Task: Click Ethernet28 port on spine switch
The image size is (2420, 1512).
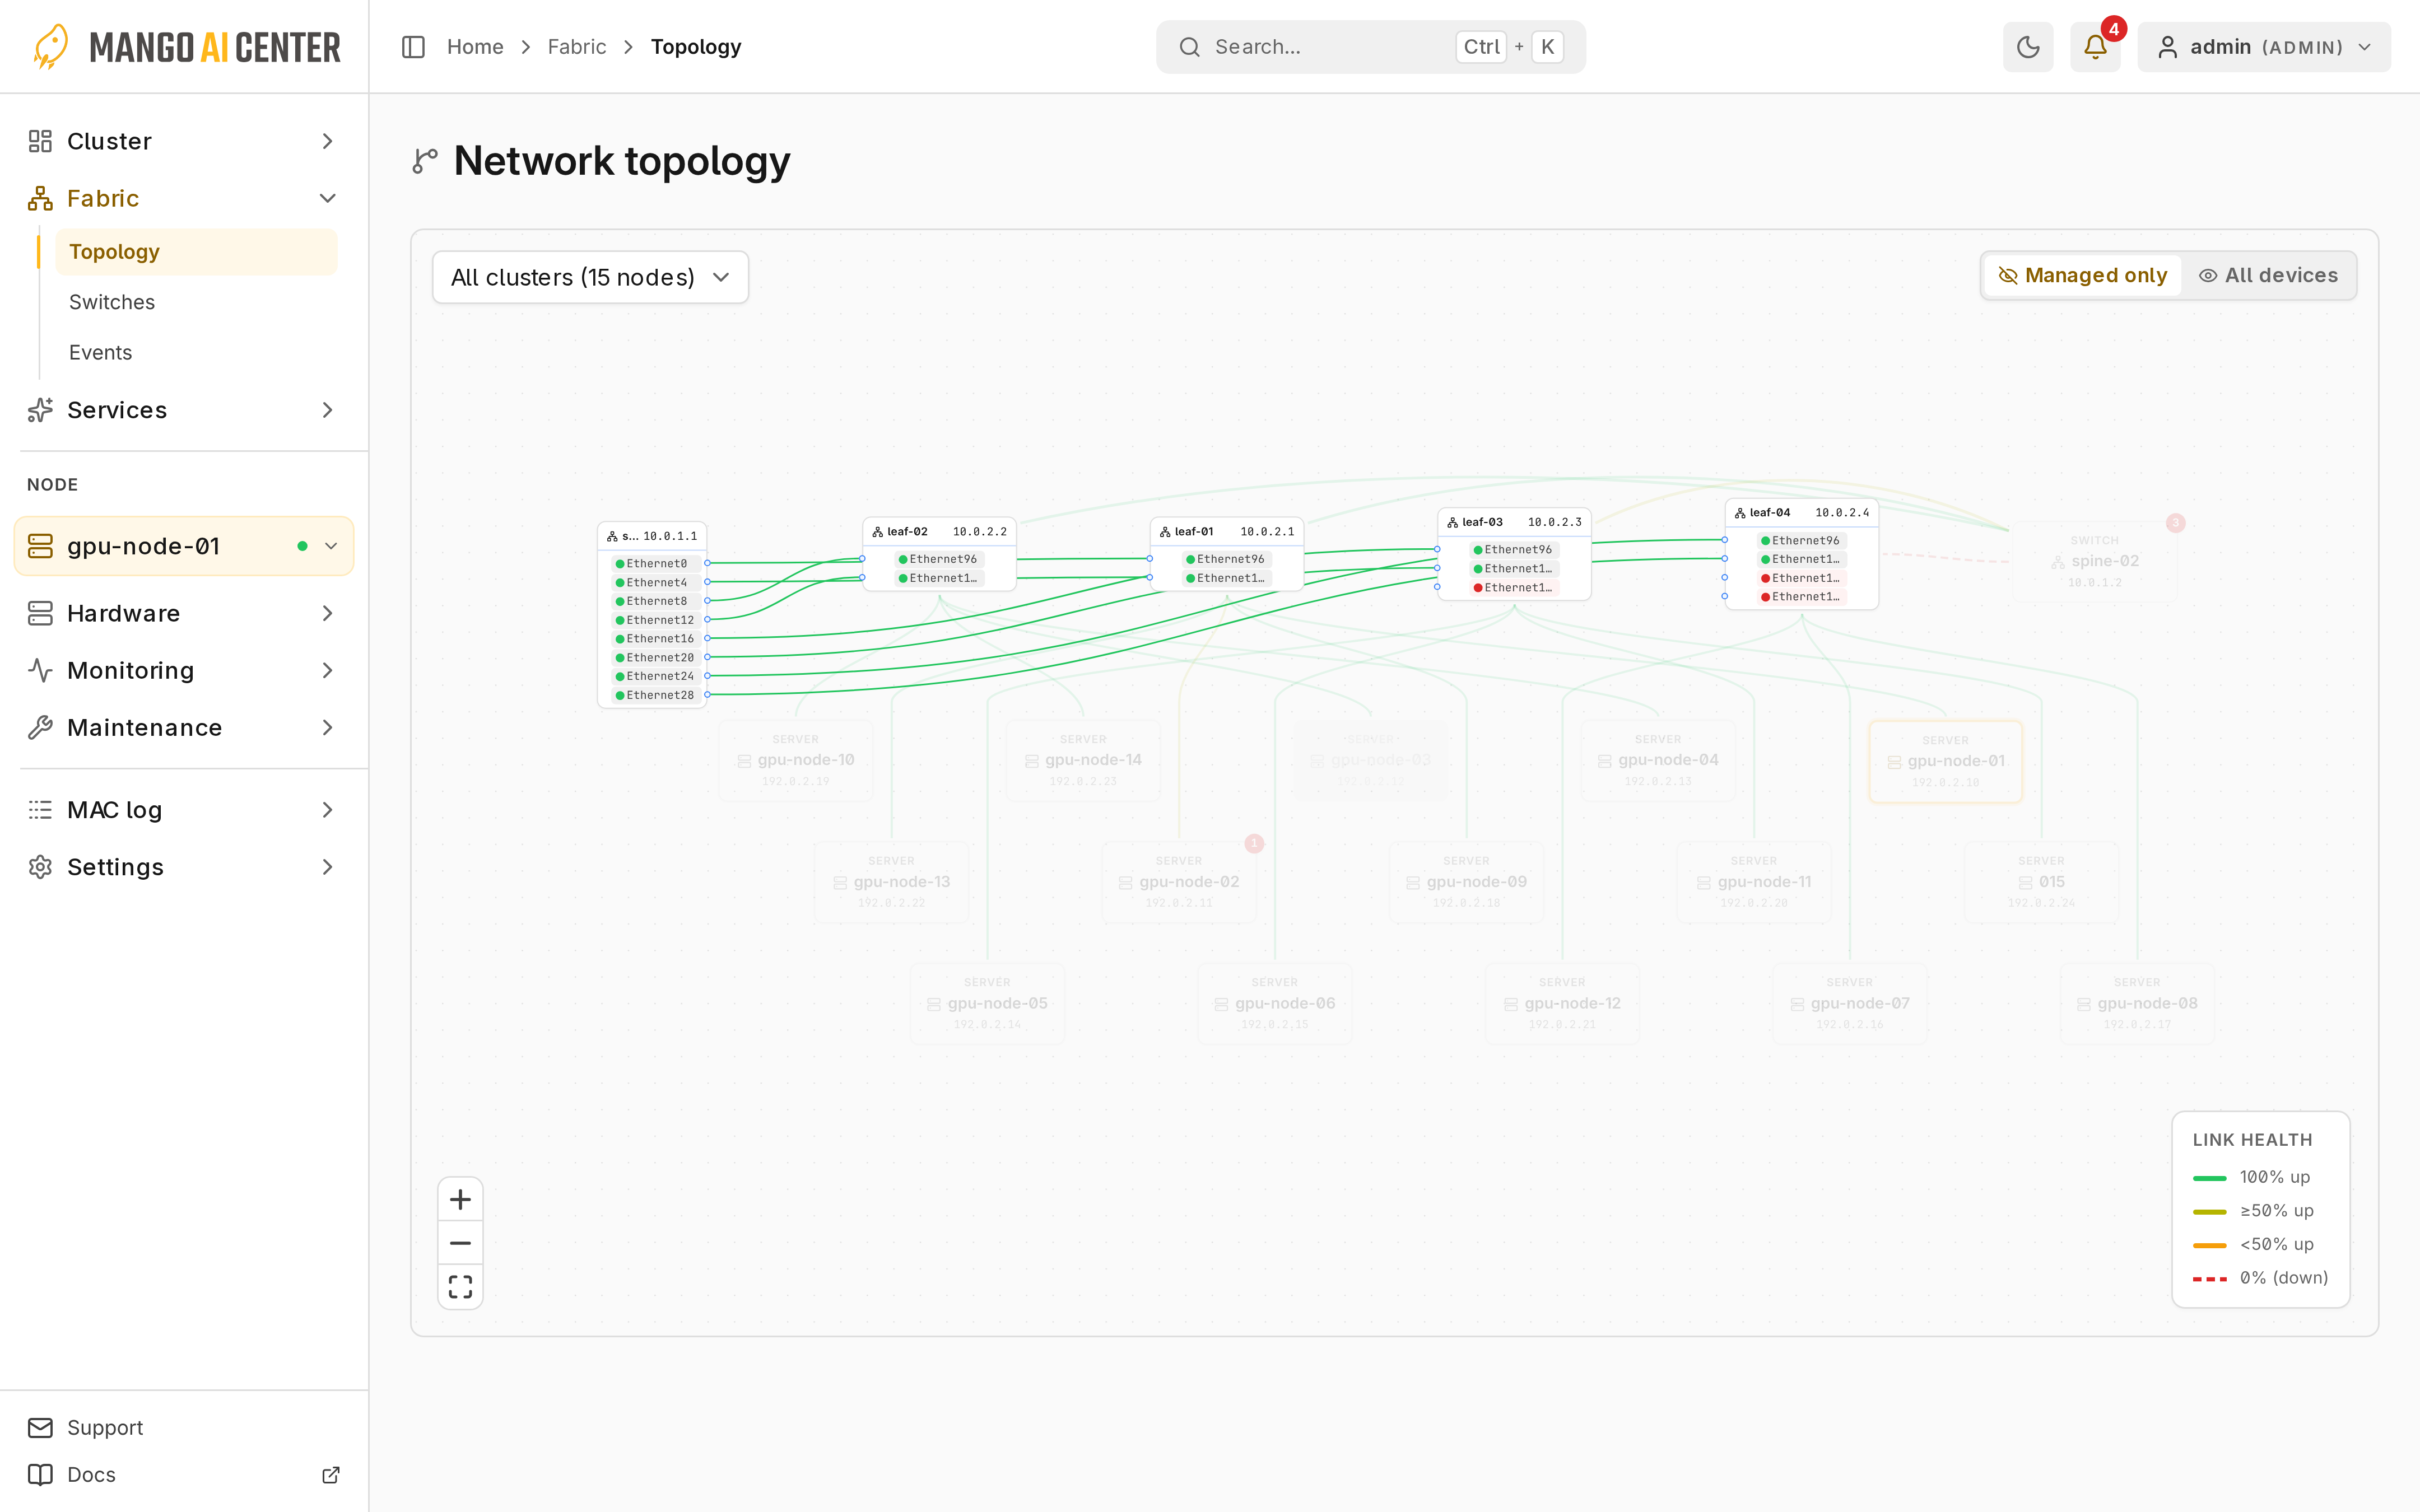Action: point(655,695)
